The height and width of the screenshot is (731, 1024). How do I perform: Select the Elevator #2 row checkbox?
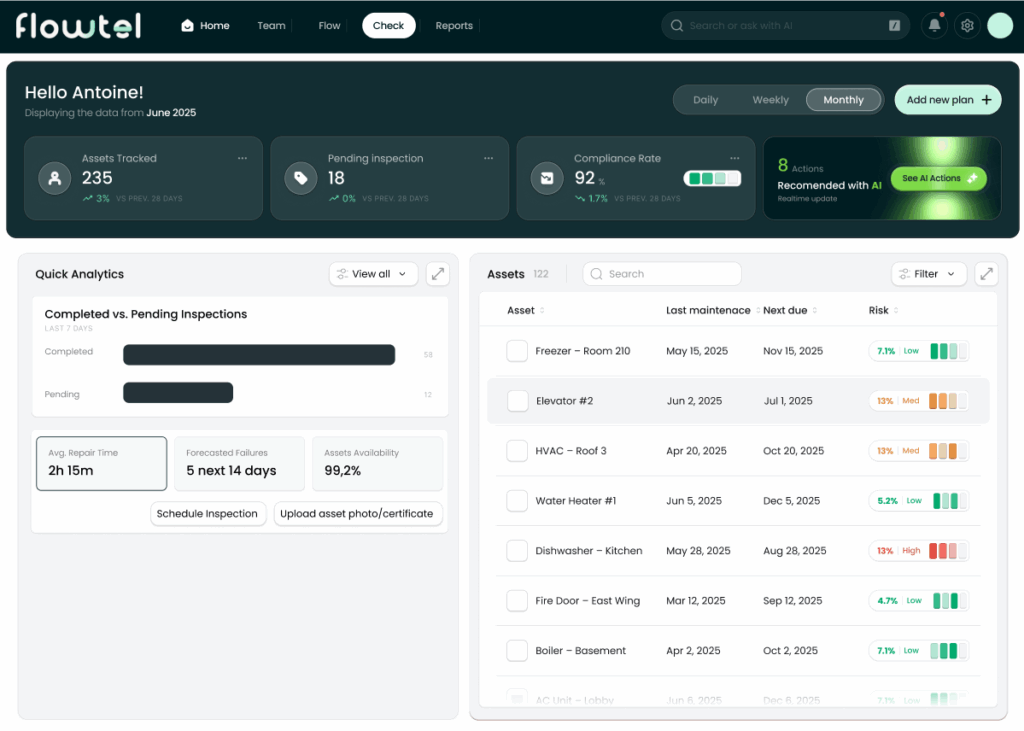click(517, 401)
